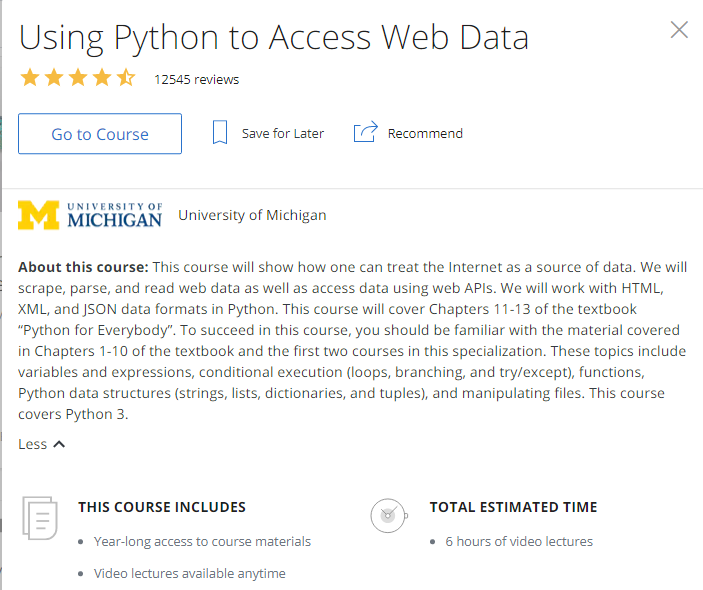
Task: Click the five-star rating graphic
Action: point(78,78)
